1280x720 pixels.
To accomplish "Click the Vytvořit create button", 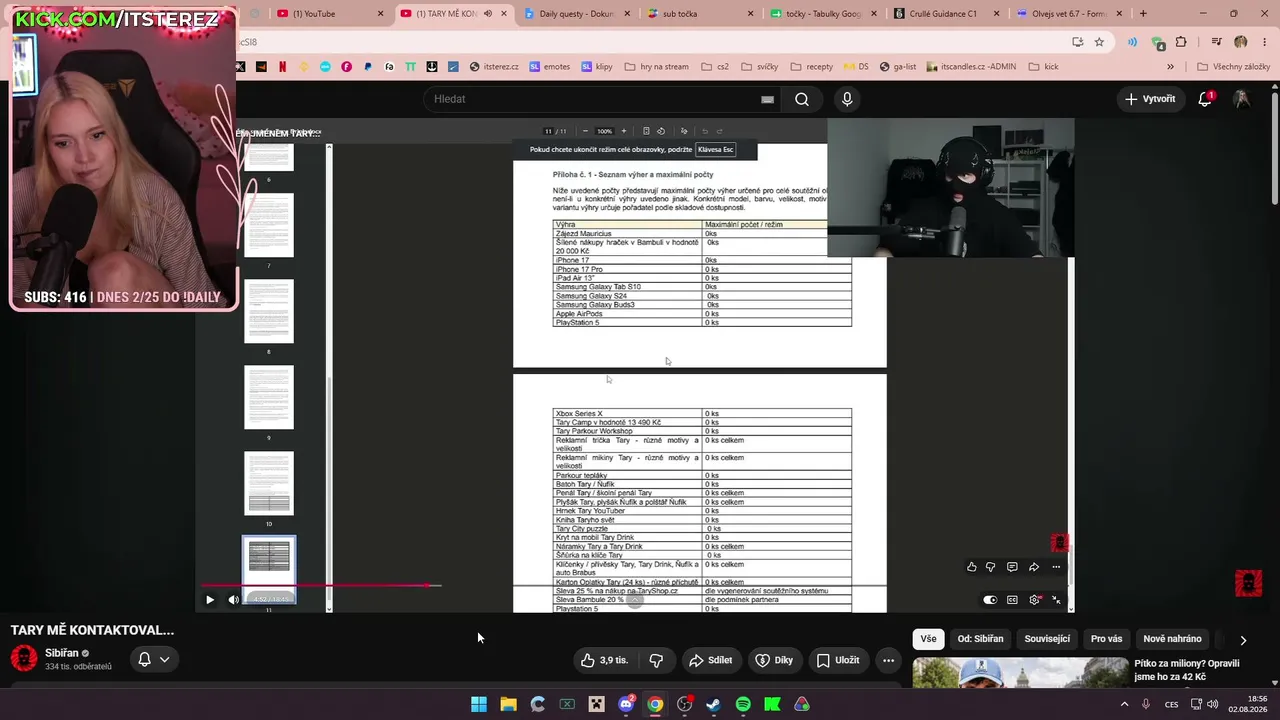I will [1150, 99].
